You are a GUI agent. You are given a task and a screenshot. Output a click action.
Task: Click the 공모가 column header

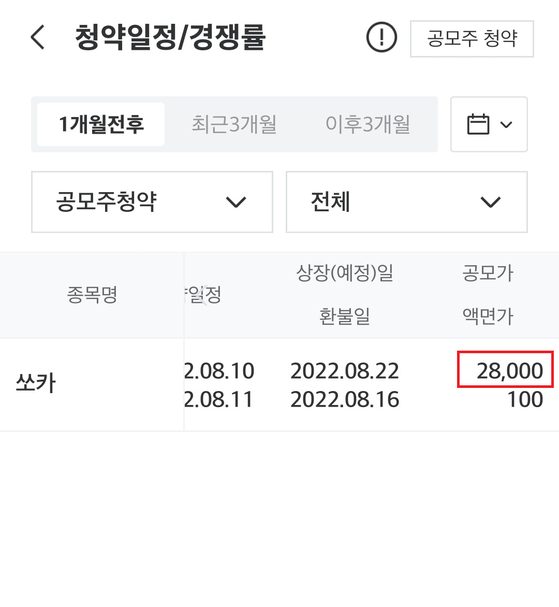point(488,273)
